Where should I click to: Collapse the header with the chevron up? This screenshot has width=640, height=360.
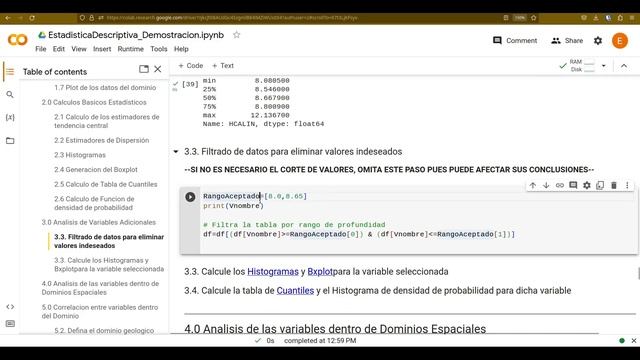[624, 66]
